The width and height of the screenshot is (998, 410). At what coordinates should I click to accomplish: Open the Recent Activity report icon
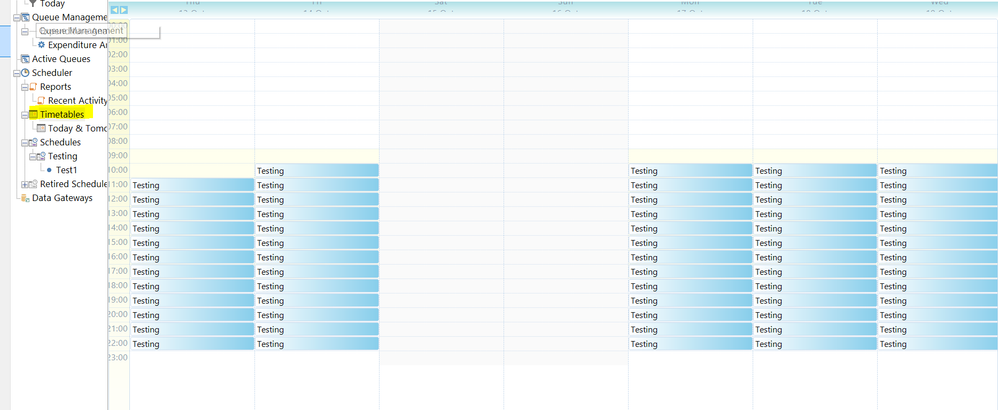point(41,101)
